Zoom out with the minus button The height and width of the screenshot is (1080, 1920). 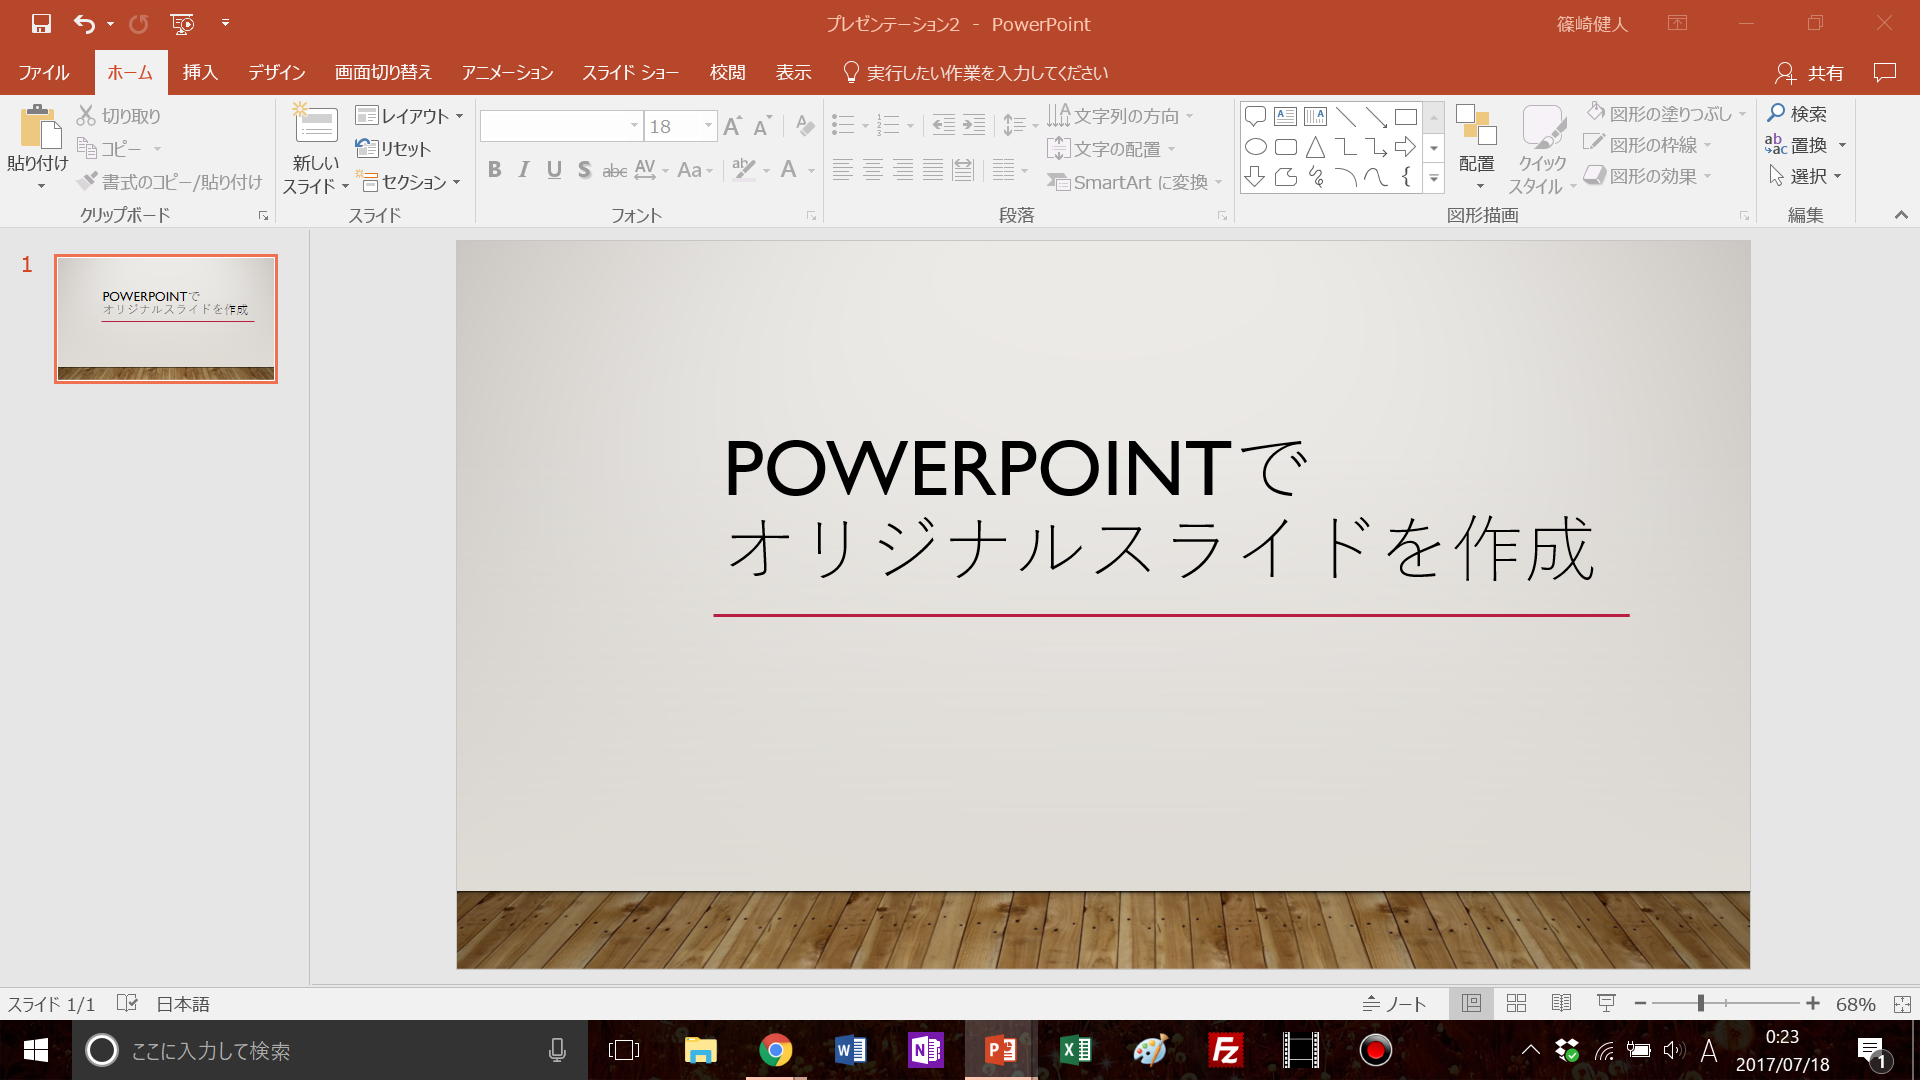click(x=1640, y=1003)
